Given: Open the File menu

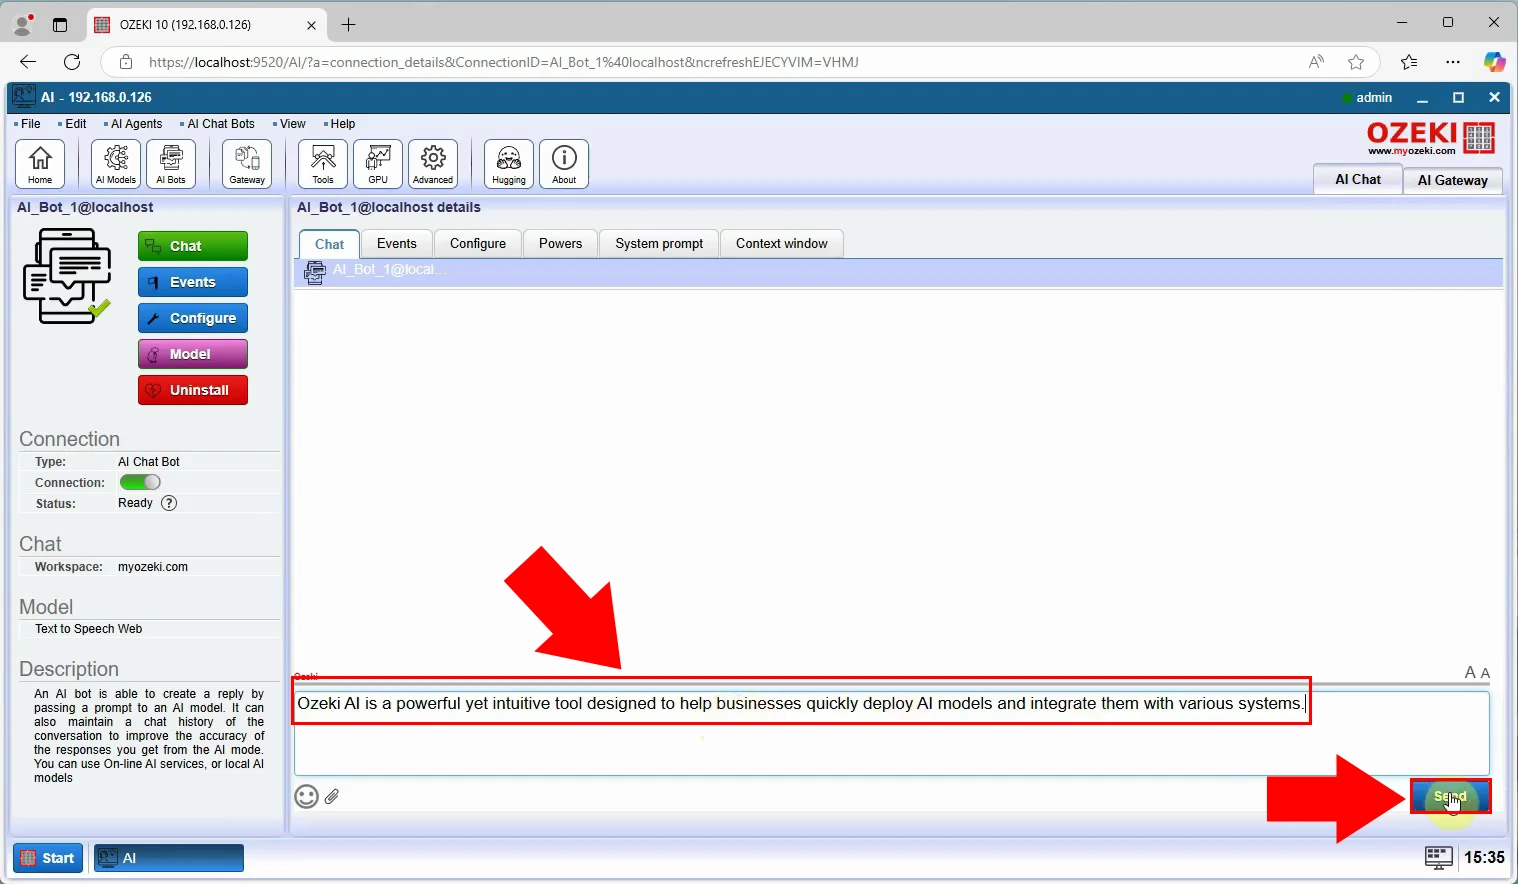Looking at the screenshot, I should pos(30,124).
